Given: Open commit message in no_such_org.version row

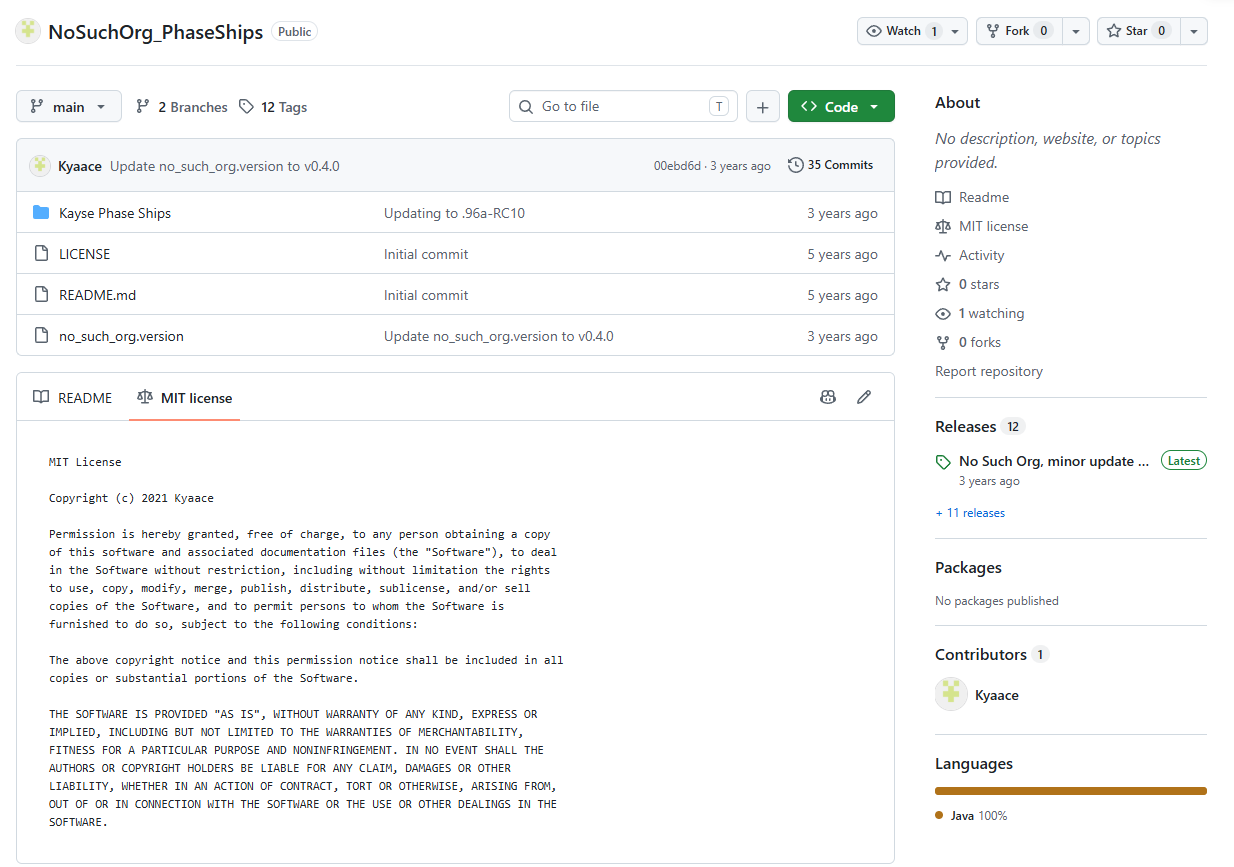Looking at the screenshot, I should click(x=499, y=336).
